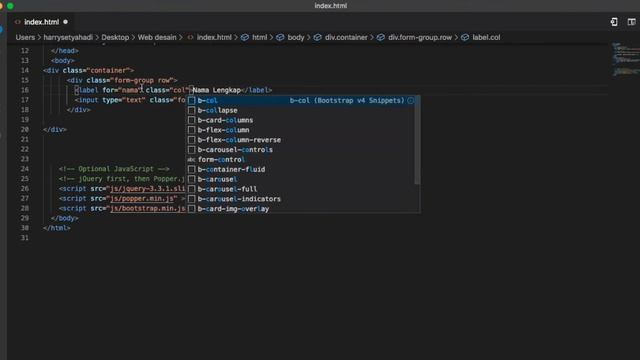Viewport: 640px width, 360px height.
Task: Choose the b-flex-column-reverse suggestion
Action: pos(301,140)
